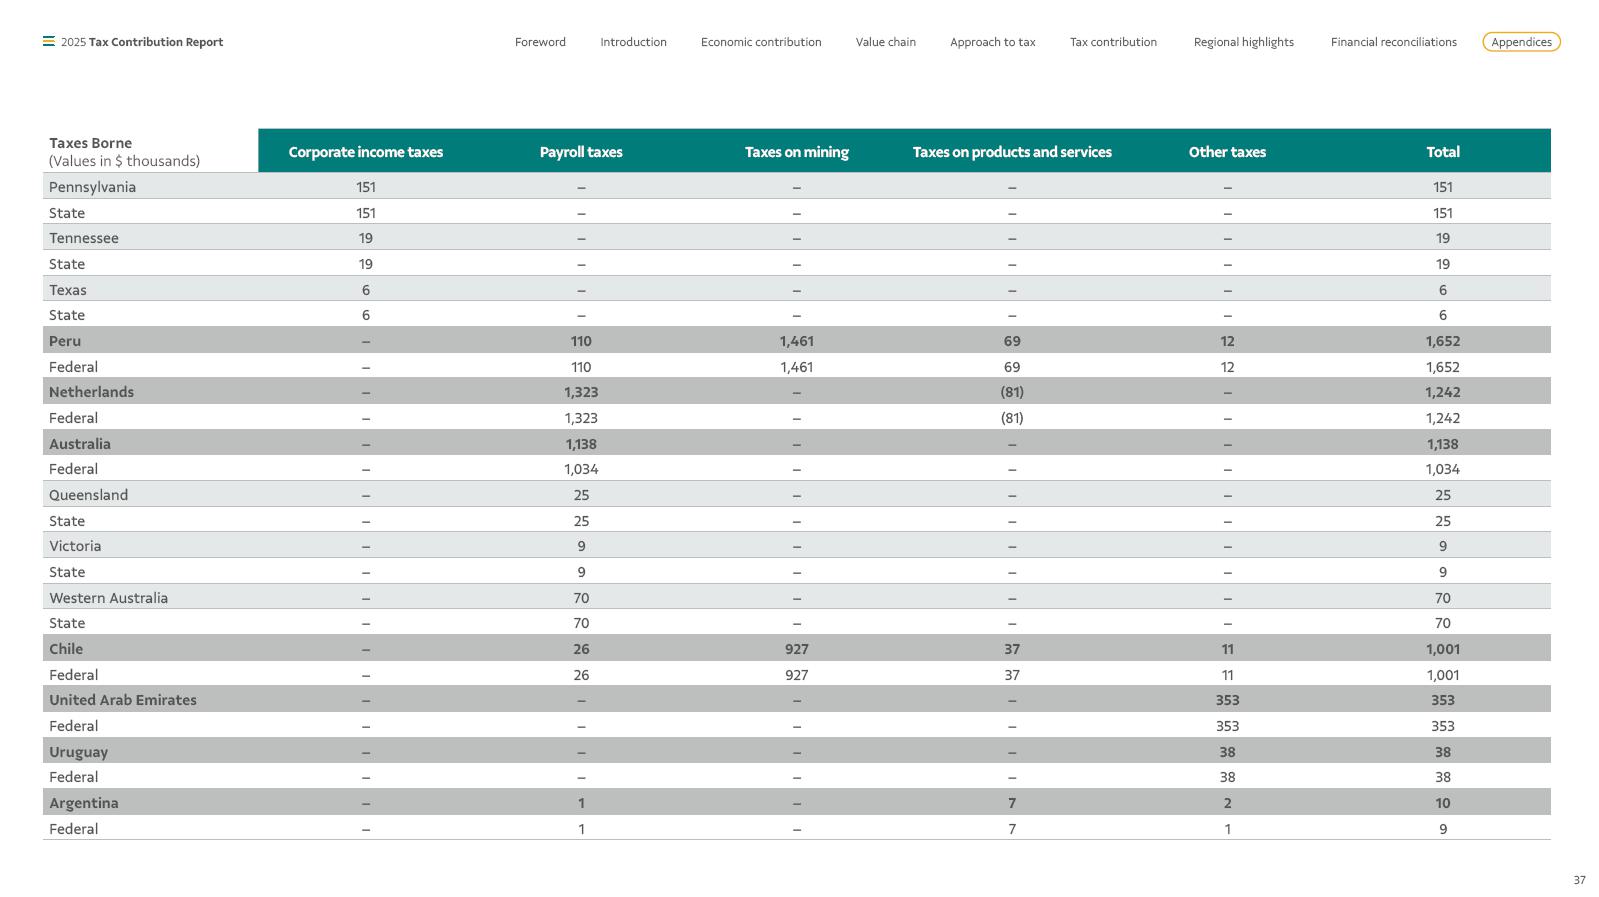Select the Texas row label

pos(68,290)
